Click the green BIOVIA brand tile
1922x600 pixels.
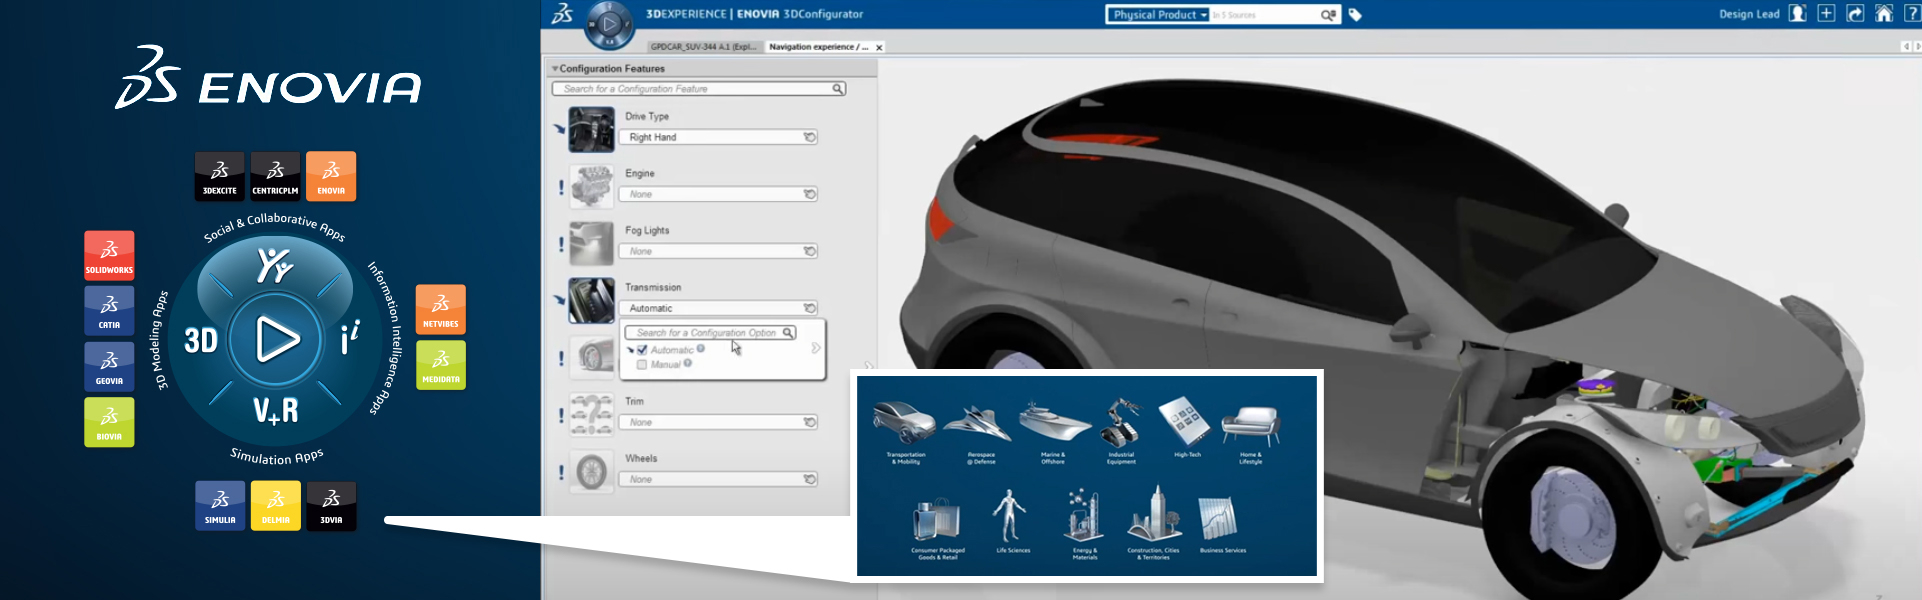point(109,422)
